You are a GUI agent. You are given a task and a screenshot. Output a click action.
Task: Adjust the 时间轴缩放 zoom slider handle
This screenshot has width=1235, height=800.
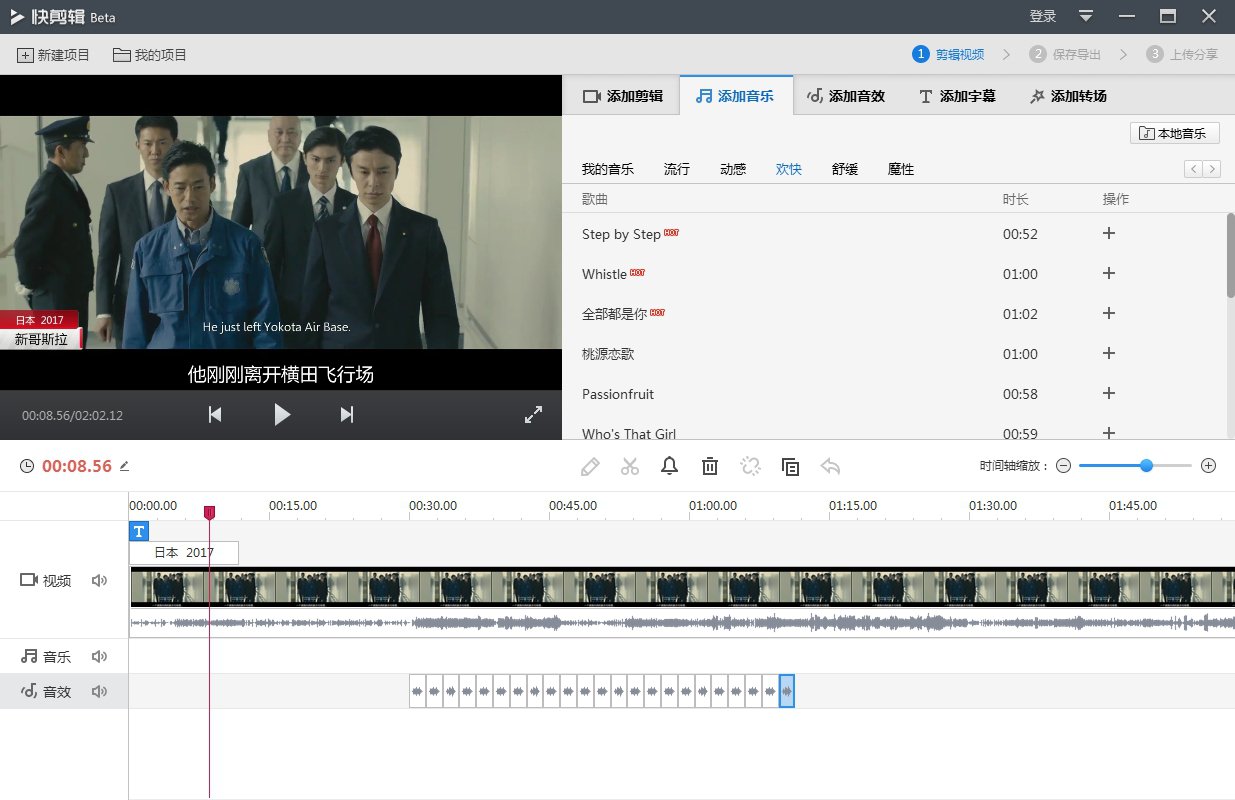tap(1146, 466)
